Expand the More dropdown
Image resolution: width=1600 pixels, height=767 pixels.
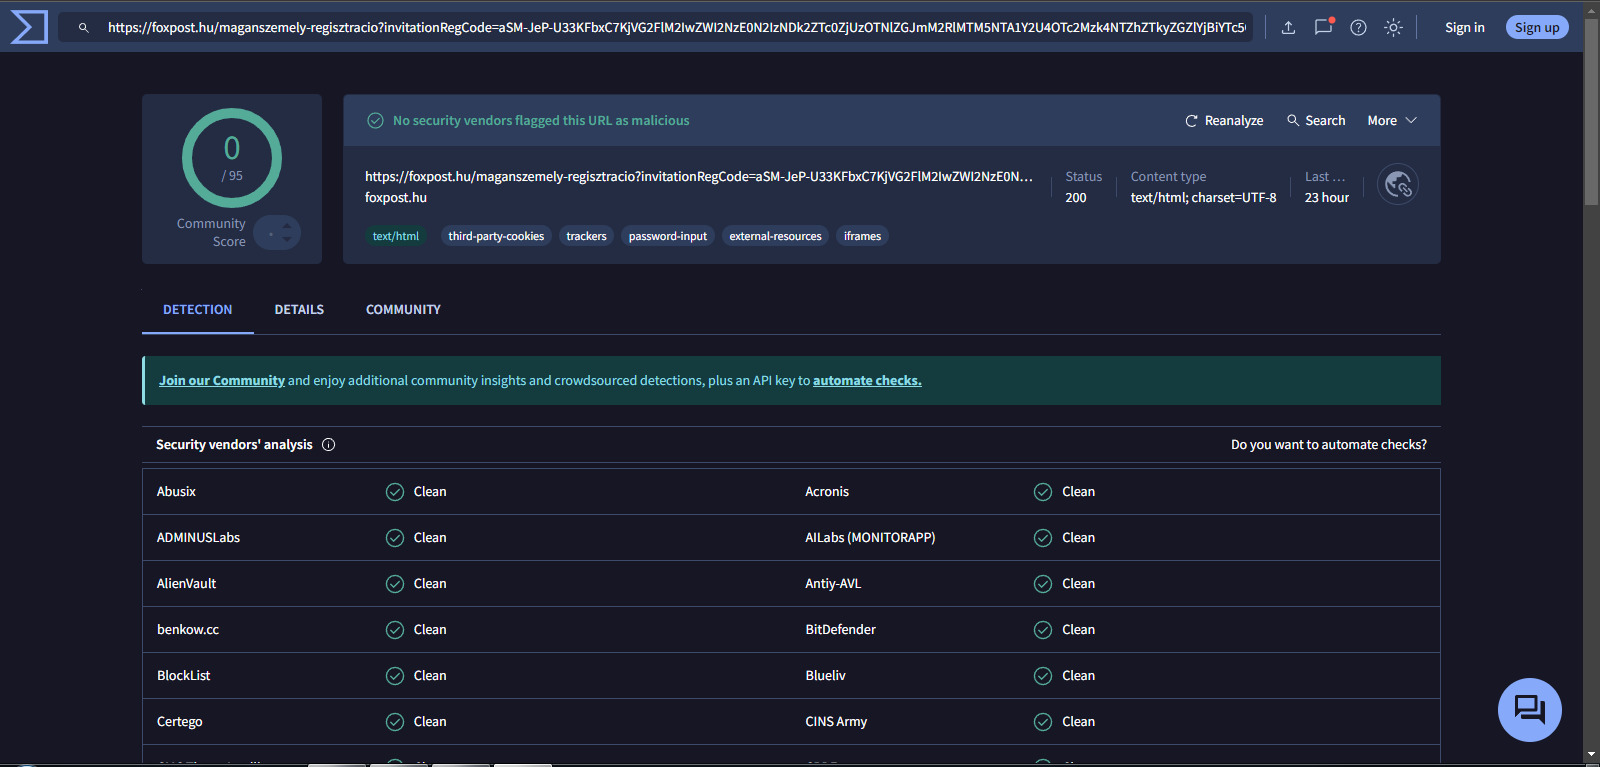[x=1392, y=120]
